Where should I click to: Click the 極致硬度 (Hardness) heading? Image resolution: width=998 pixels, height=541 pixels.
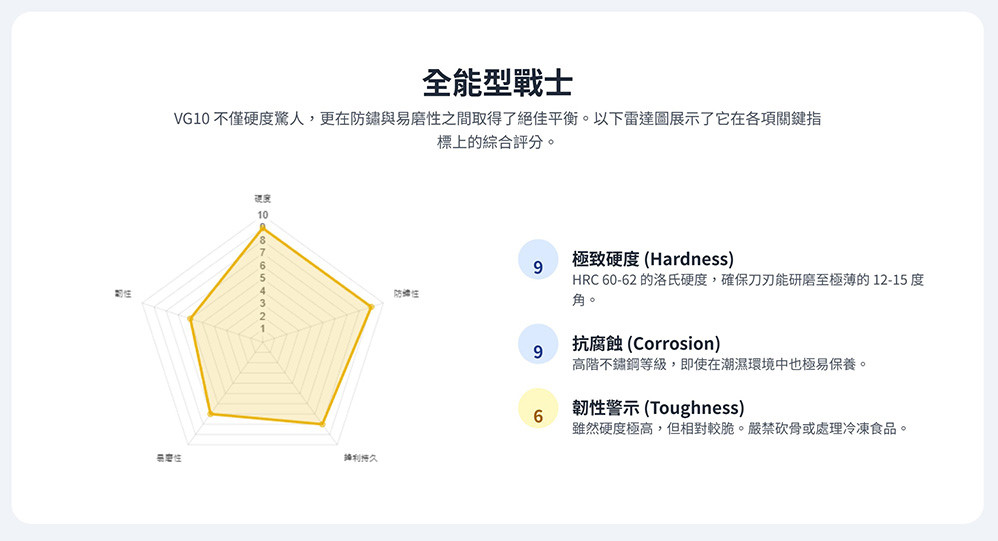tap(652, 258)
